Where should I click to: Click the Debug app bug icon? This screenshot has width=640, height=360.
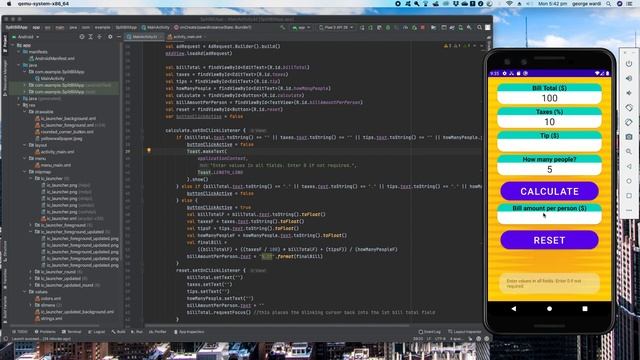388,27
